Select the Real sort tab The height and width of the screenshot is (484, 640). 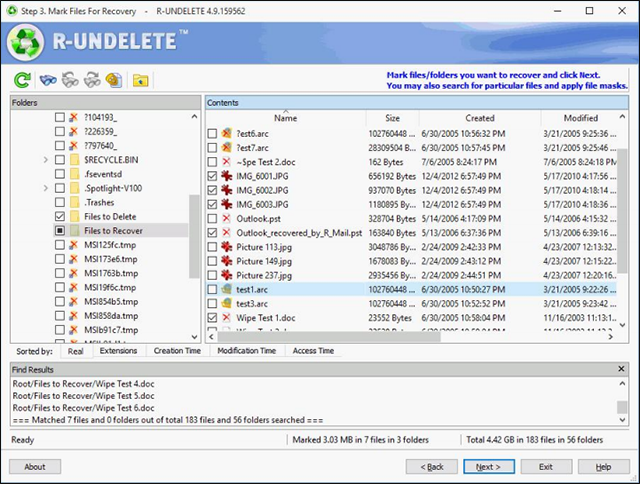[x=76, y=351]
